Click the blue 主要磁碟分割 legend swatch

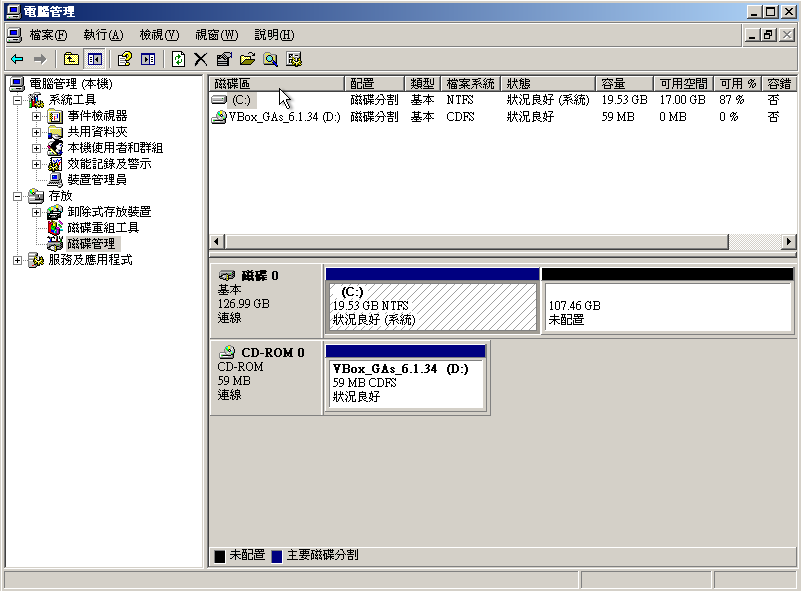277,556
